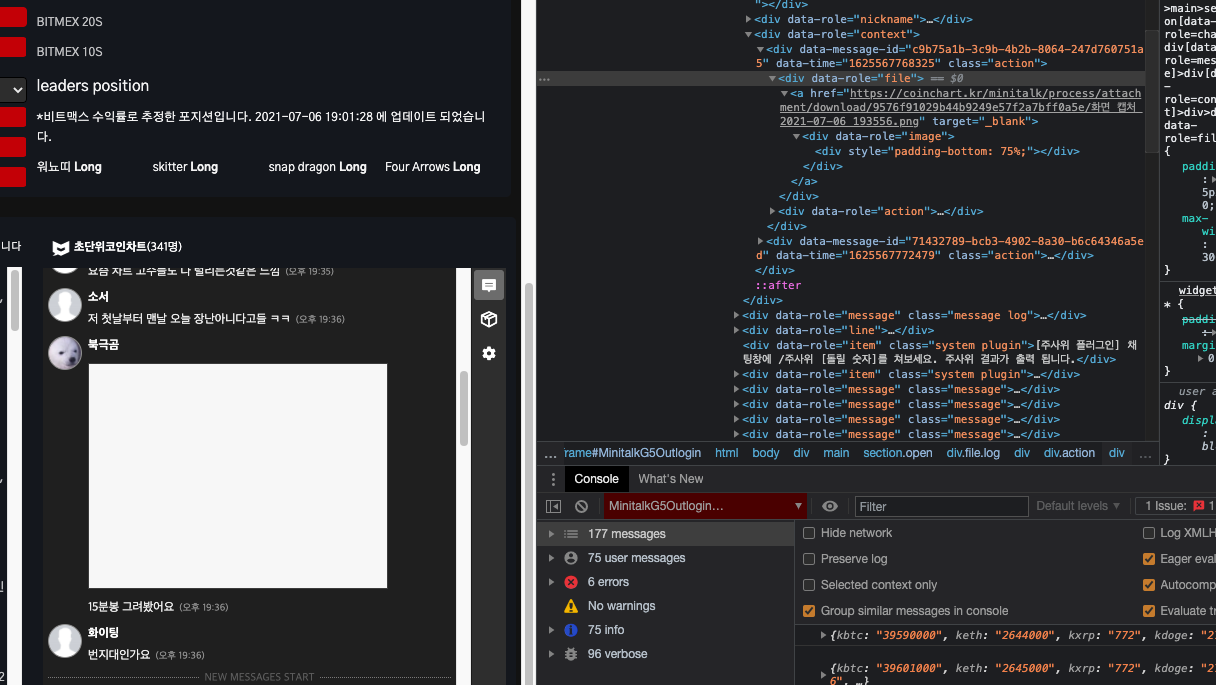This screenshot has height=685, width=1216.
Task: Open chat settings gear icon
Action: (x=489, y=353)
